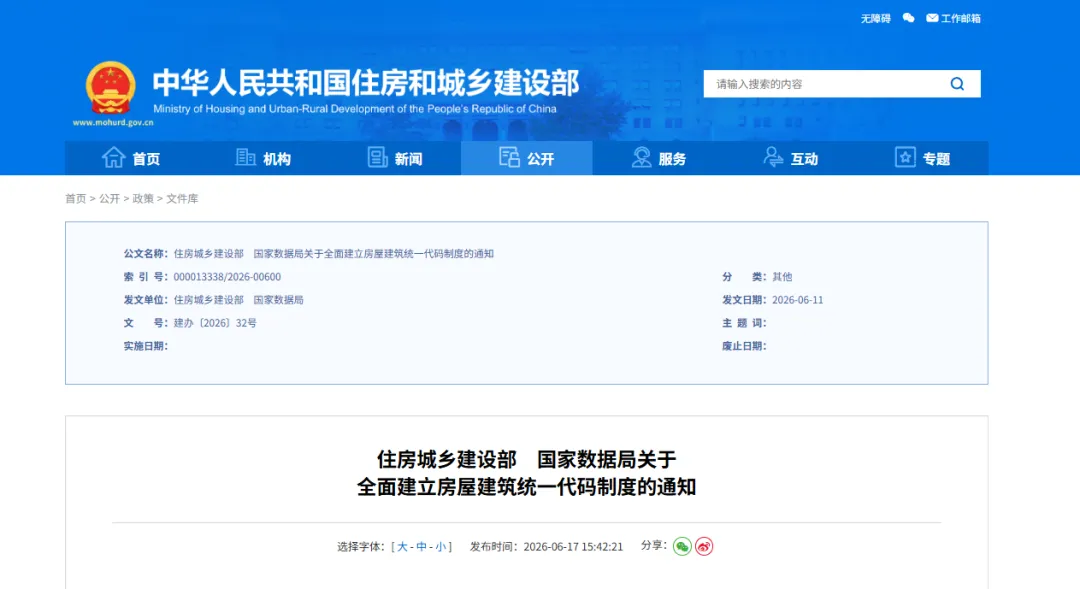Click the article heading 全面建立房屋建筑统一代码制度的通知
The image size is (1080, 589).
[x=526, y=487]
